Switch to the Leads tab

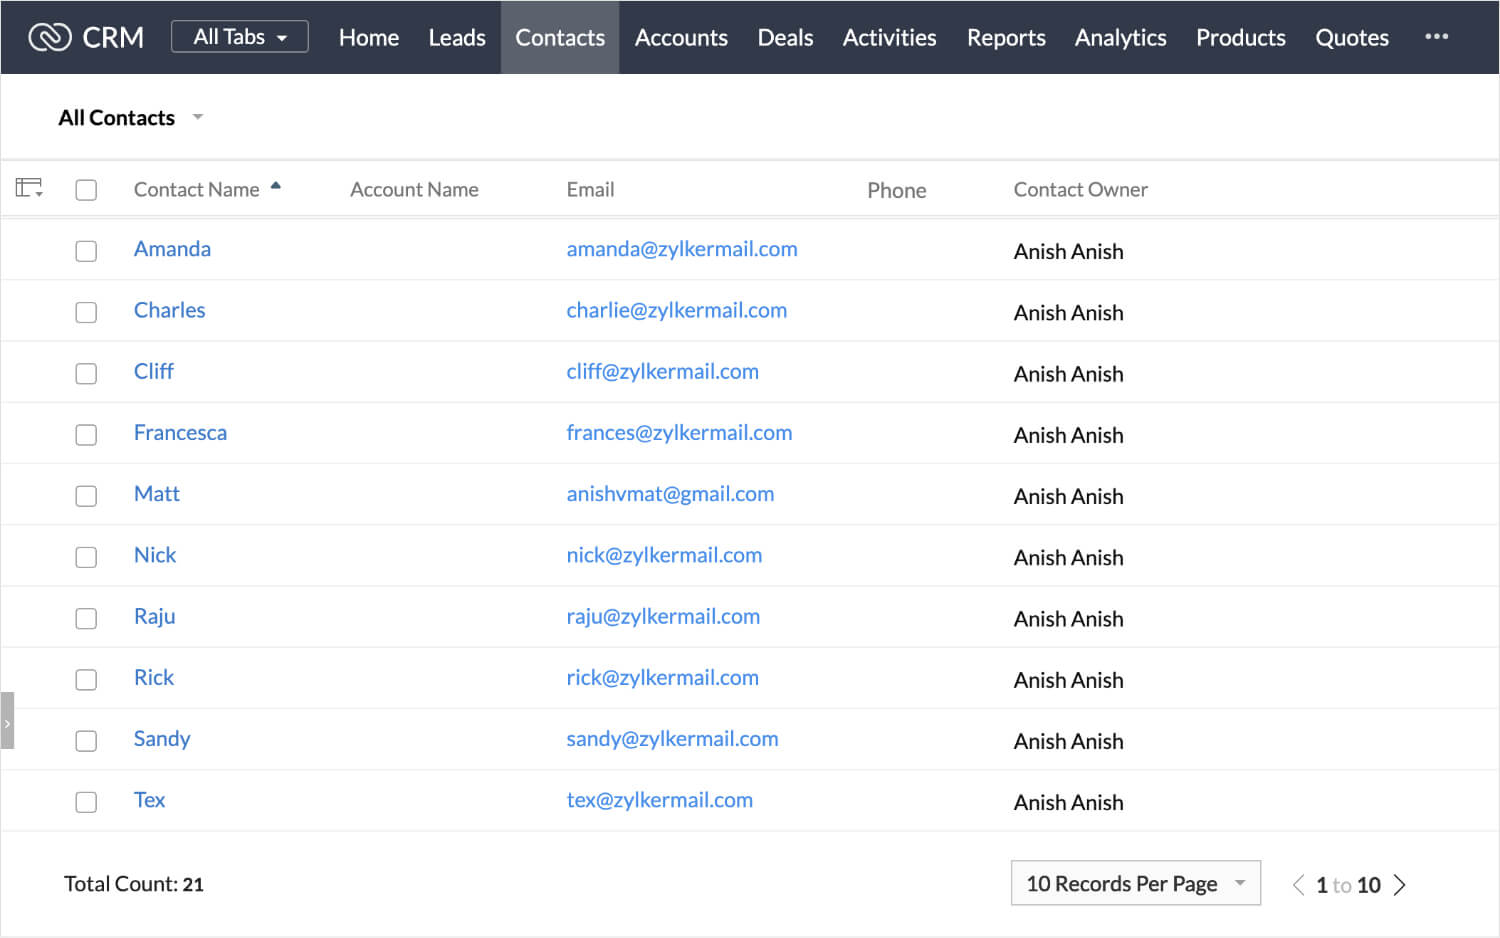coord(457,37)
